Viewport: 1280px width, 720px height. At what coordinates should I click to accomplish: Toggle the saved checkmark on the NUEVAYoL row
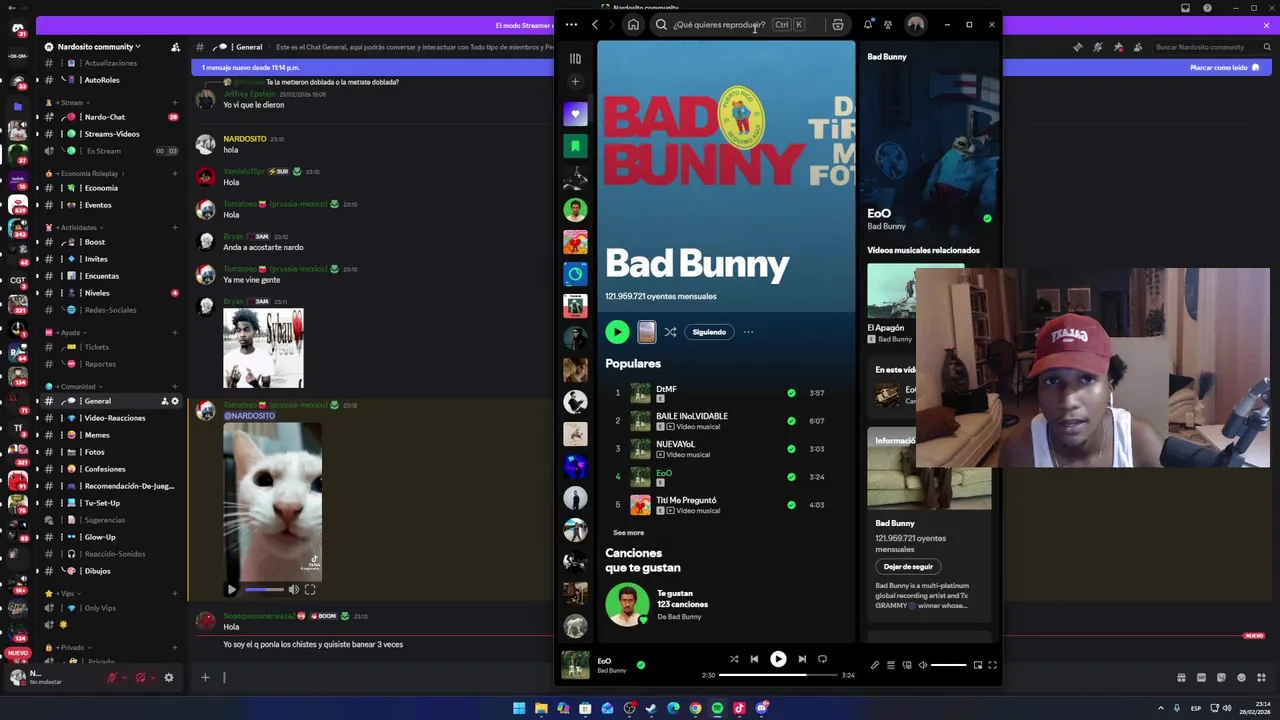791,449
